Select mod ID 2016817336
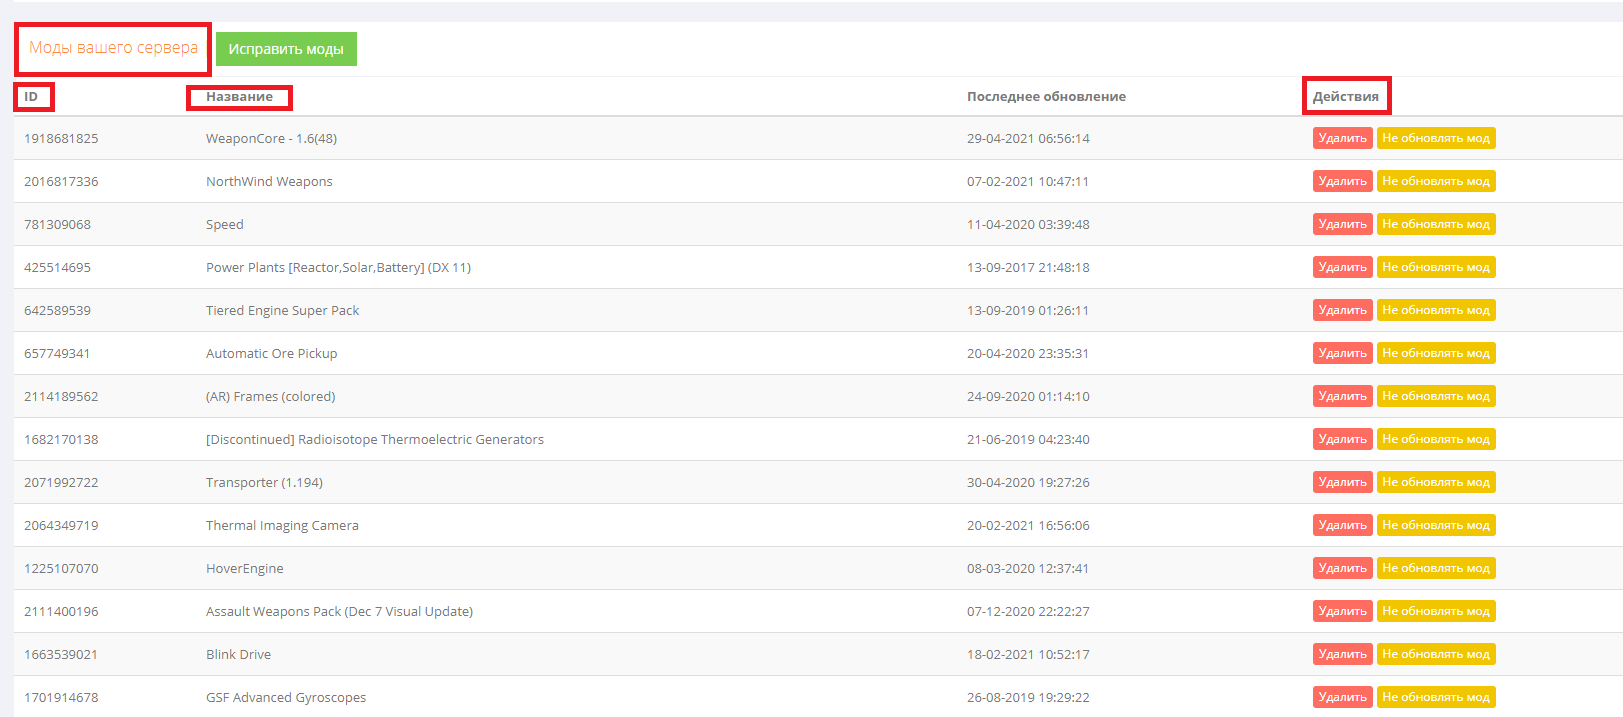Image resolution: width=1623 pixels, height=717 pixels. click(x=61, y=182)
